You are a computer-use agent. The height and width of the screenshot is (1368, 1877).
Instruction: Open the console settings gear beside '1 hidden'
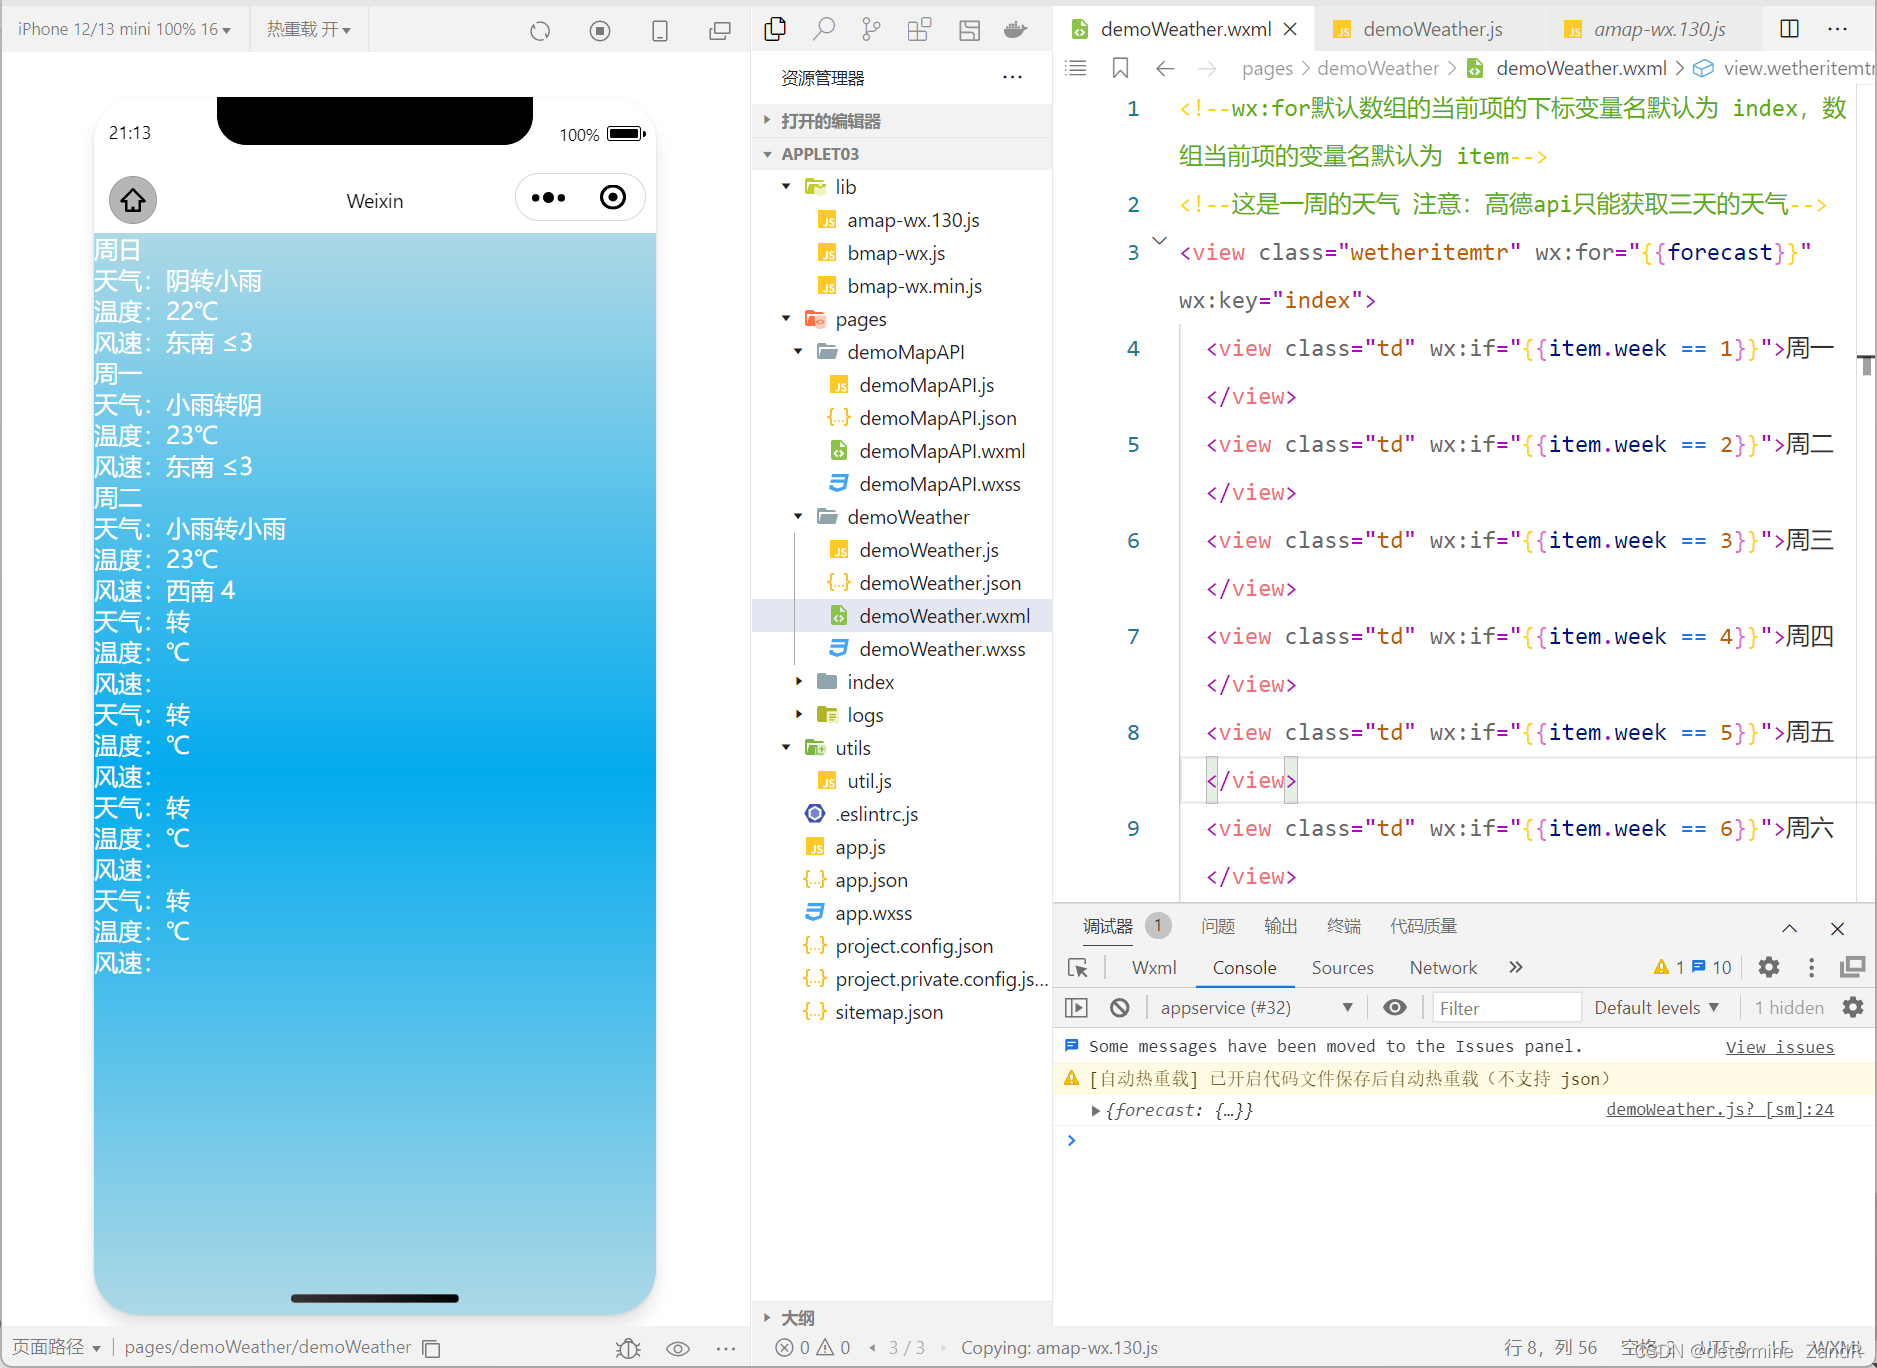(1853, 1008)
